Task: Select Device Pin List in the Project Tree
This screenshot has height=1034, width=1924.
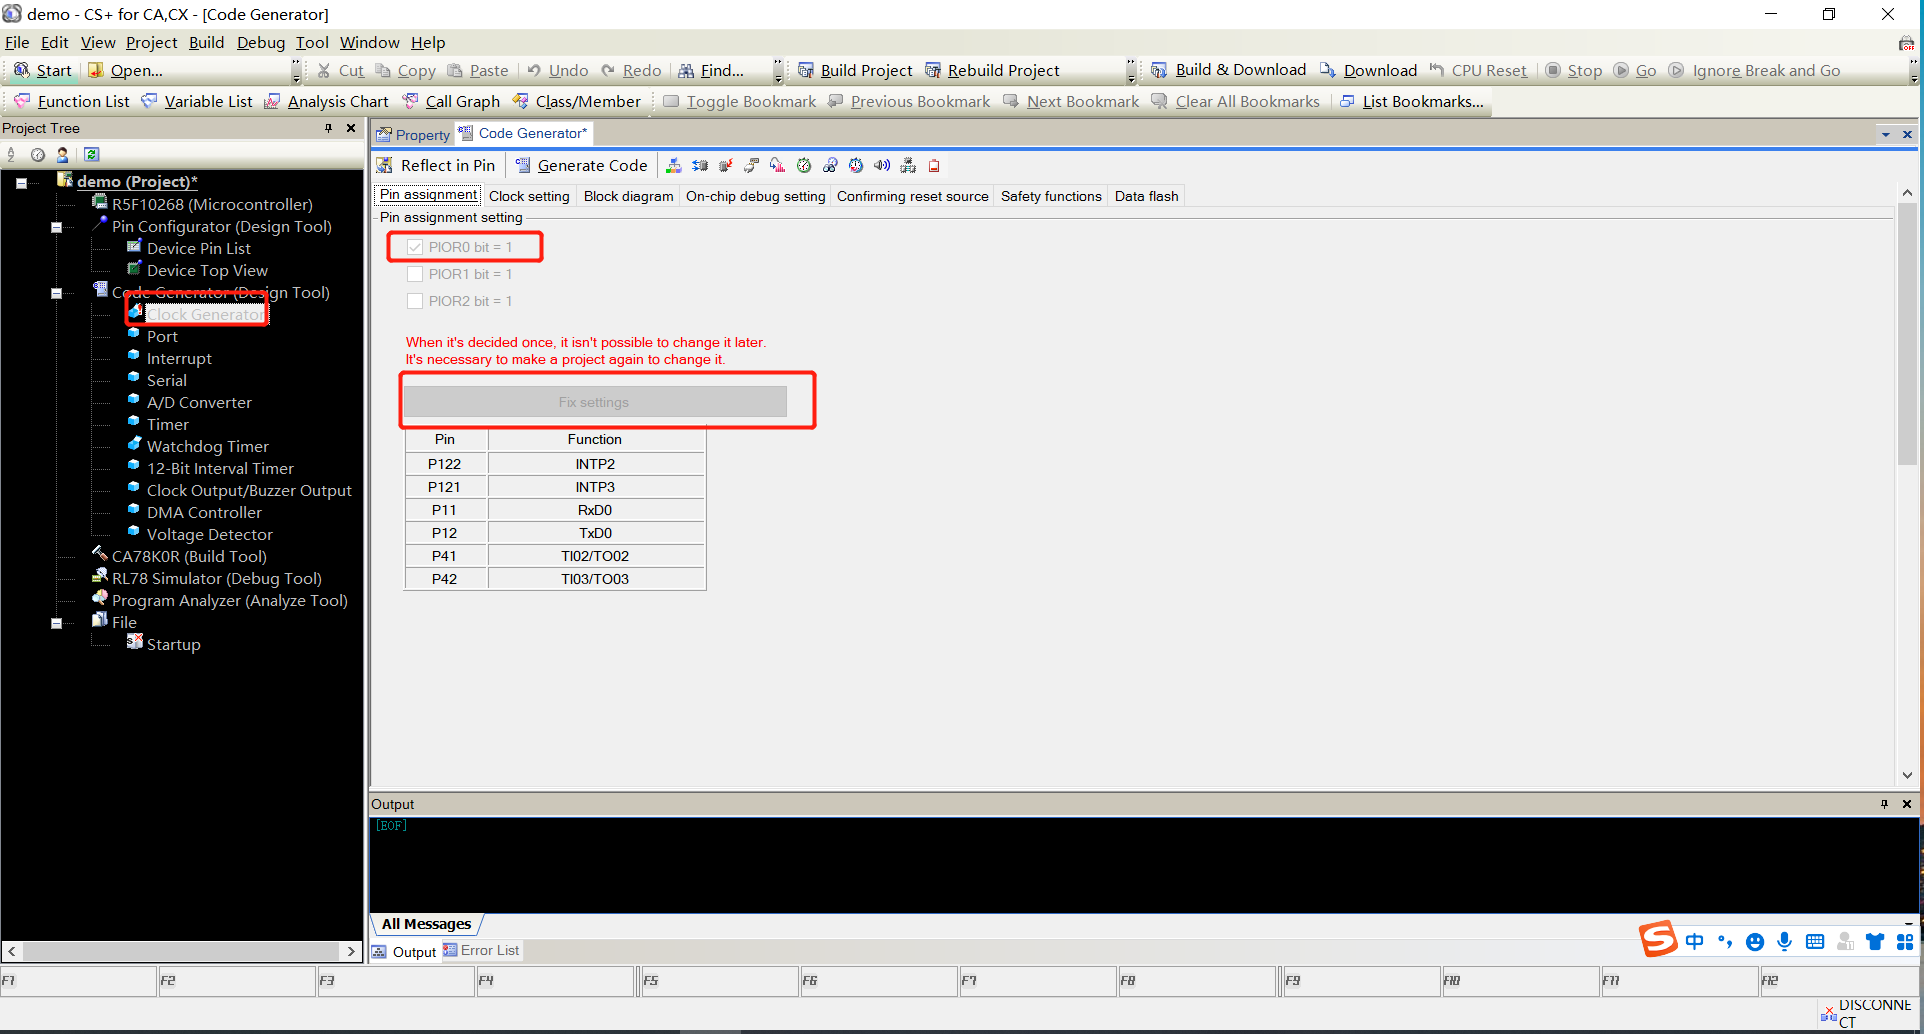Action: point(198,248)
